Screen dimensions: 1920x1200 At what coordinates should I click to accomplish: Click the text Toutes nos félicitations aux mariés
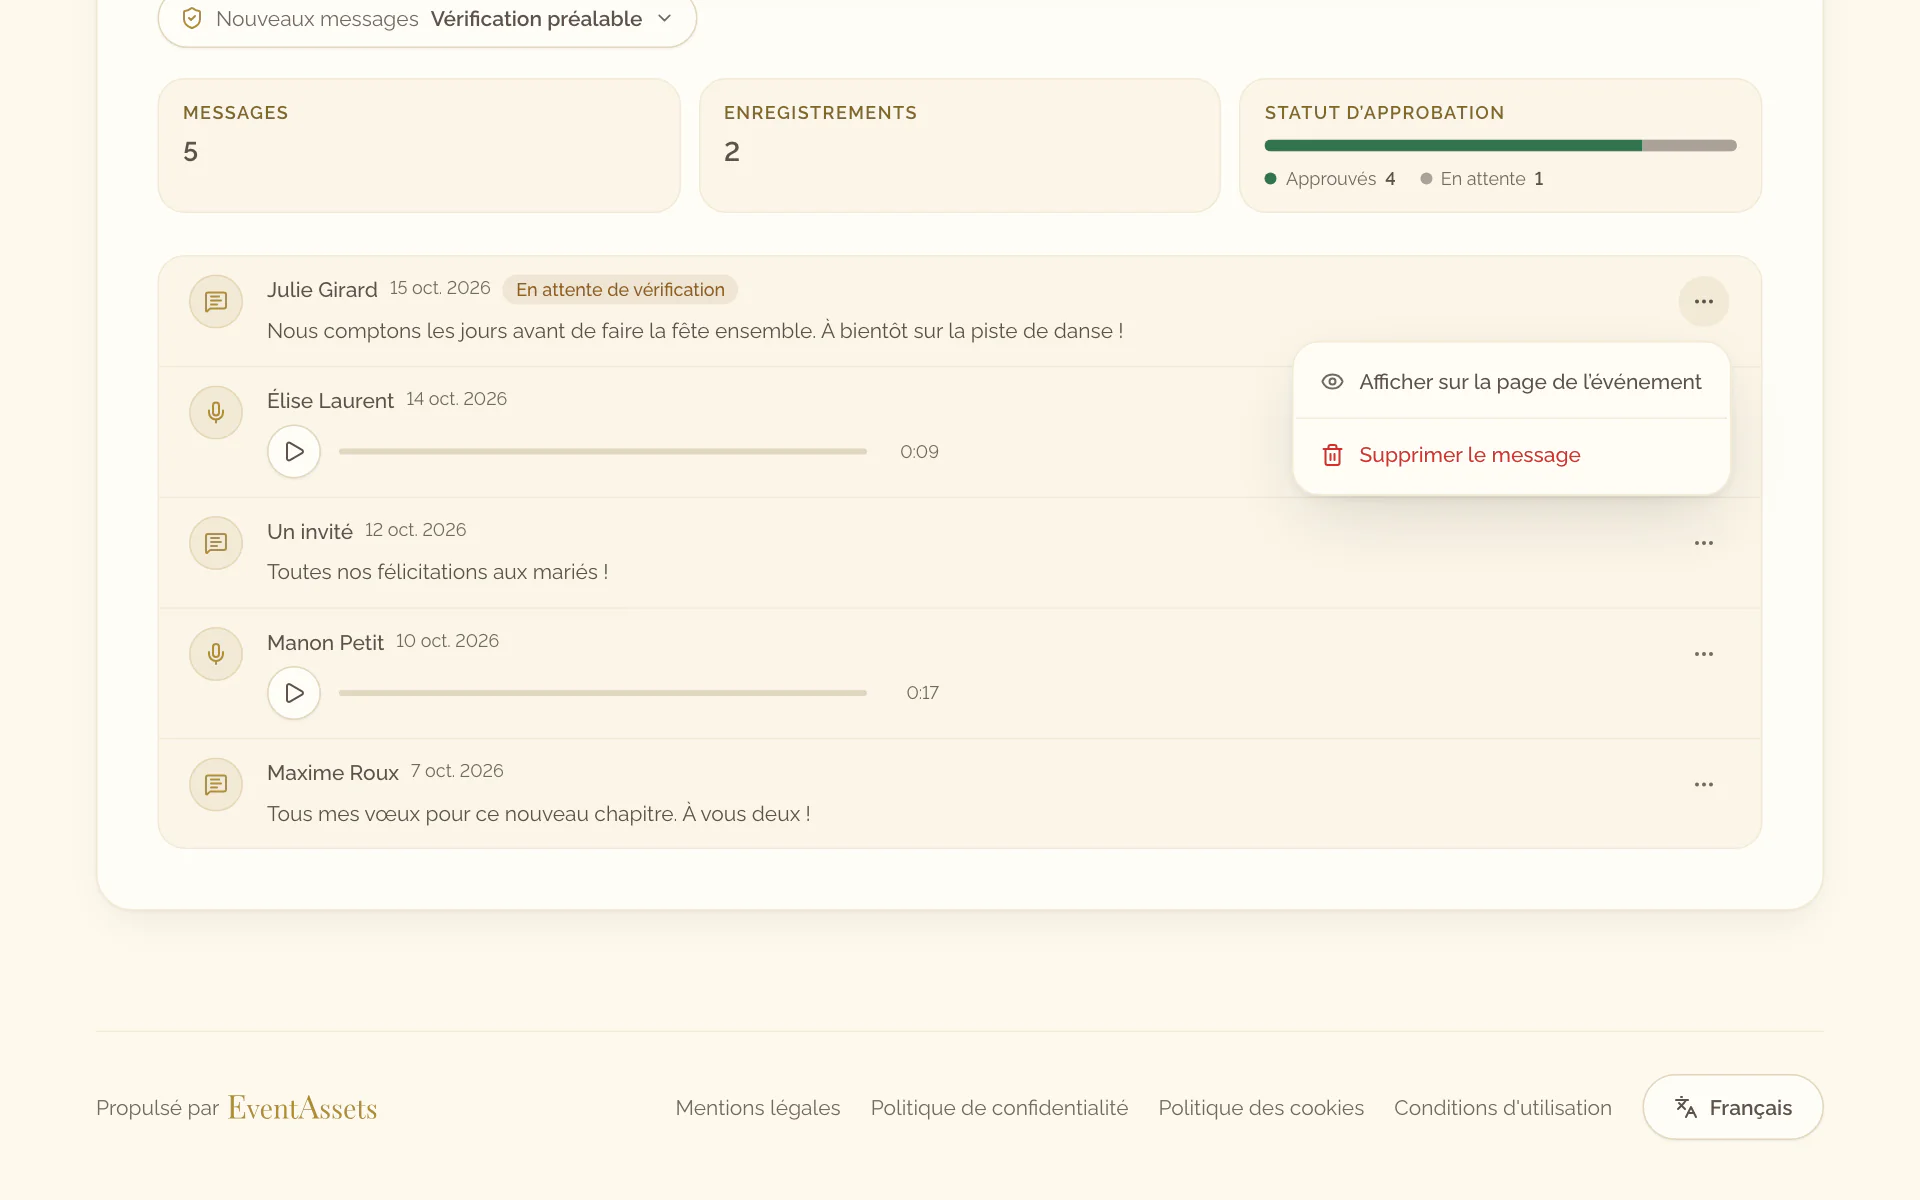pyautogui.click(x=438, y=572)
